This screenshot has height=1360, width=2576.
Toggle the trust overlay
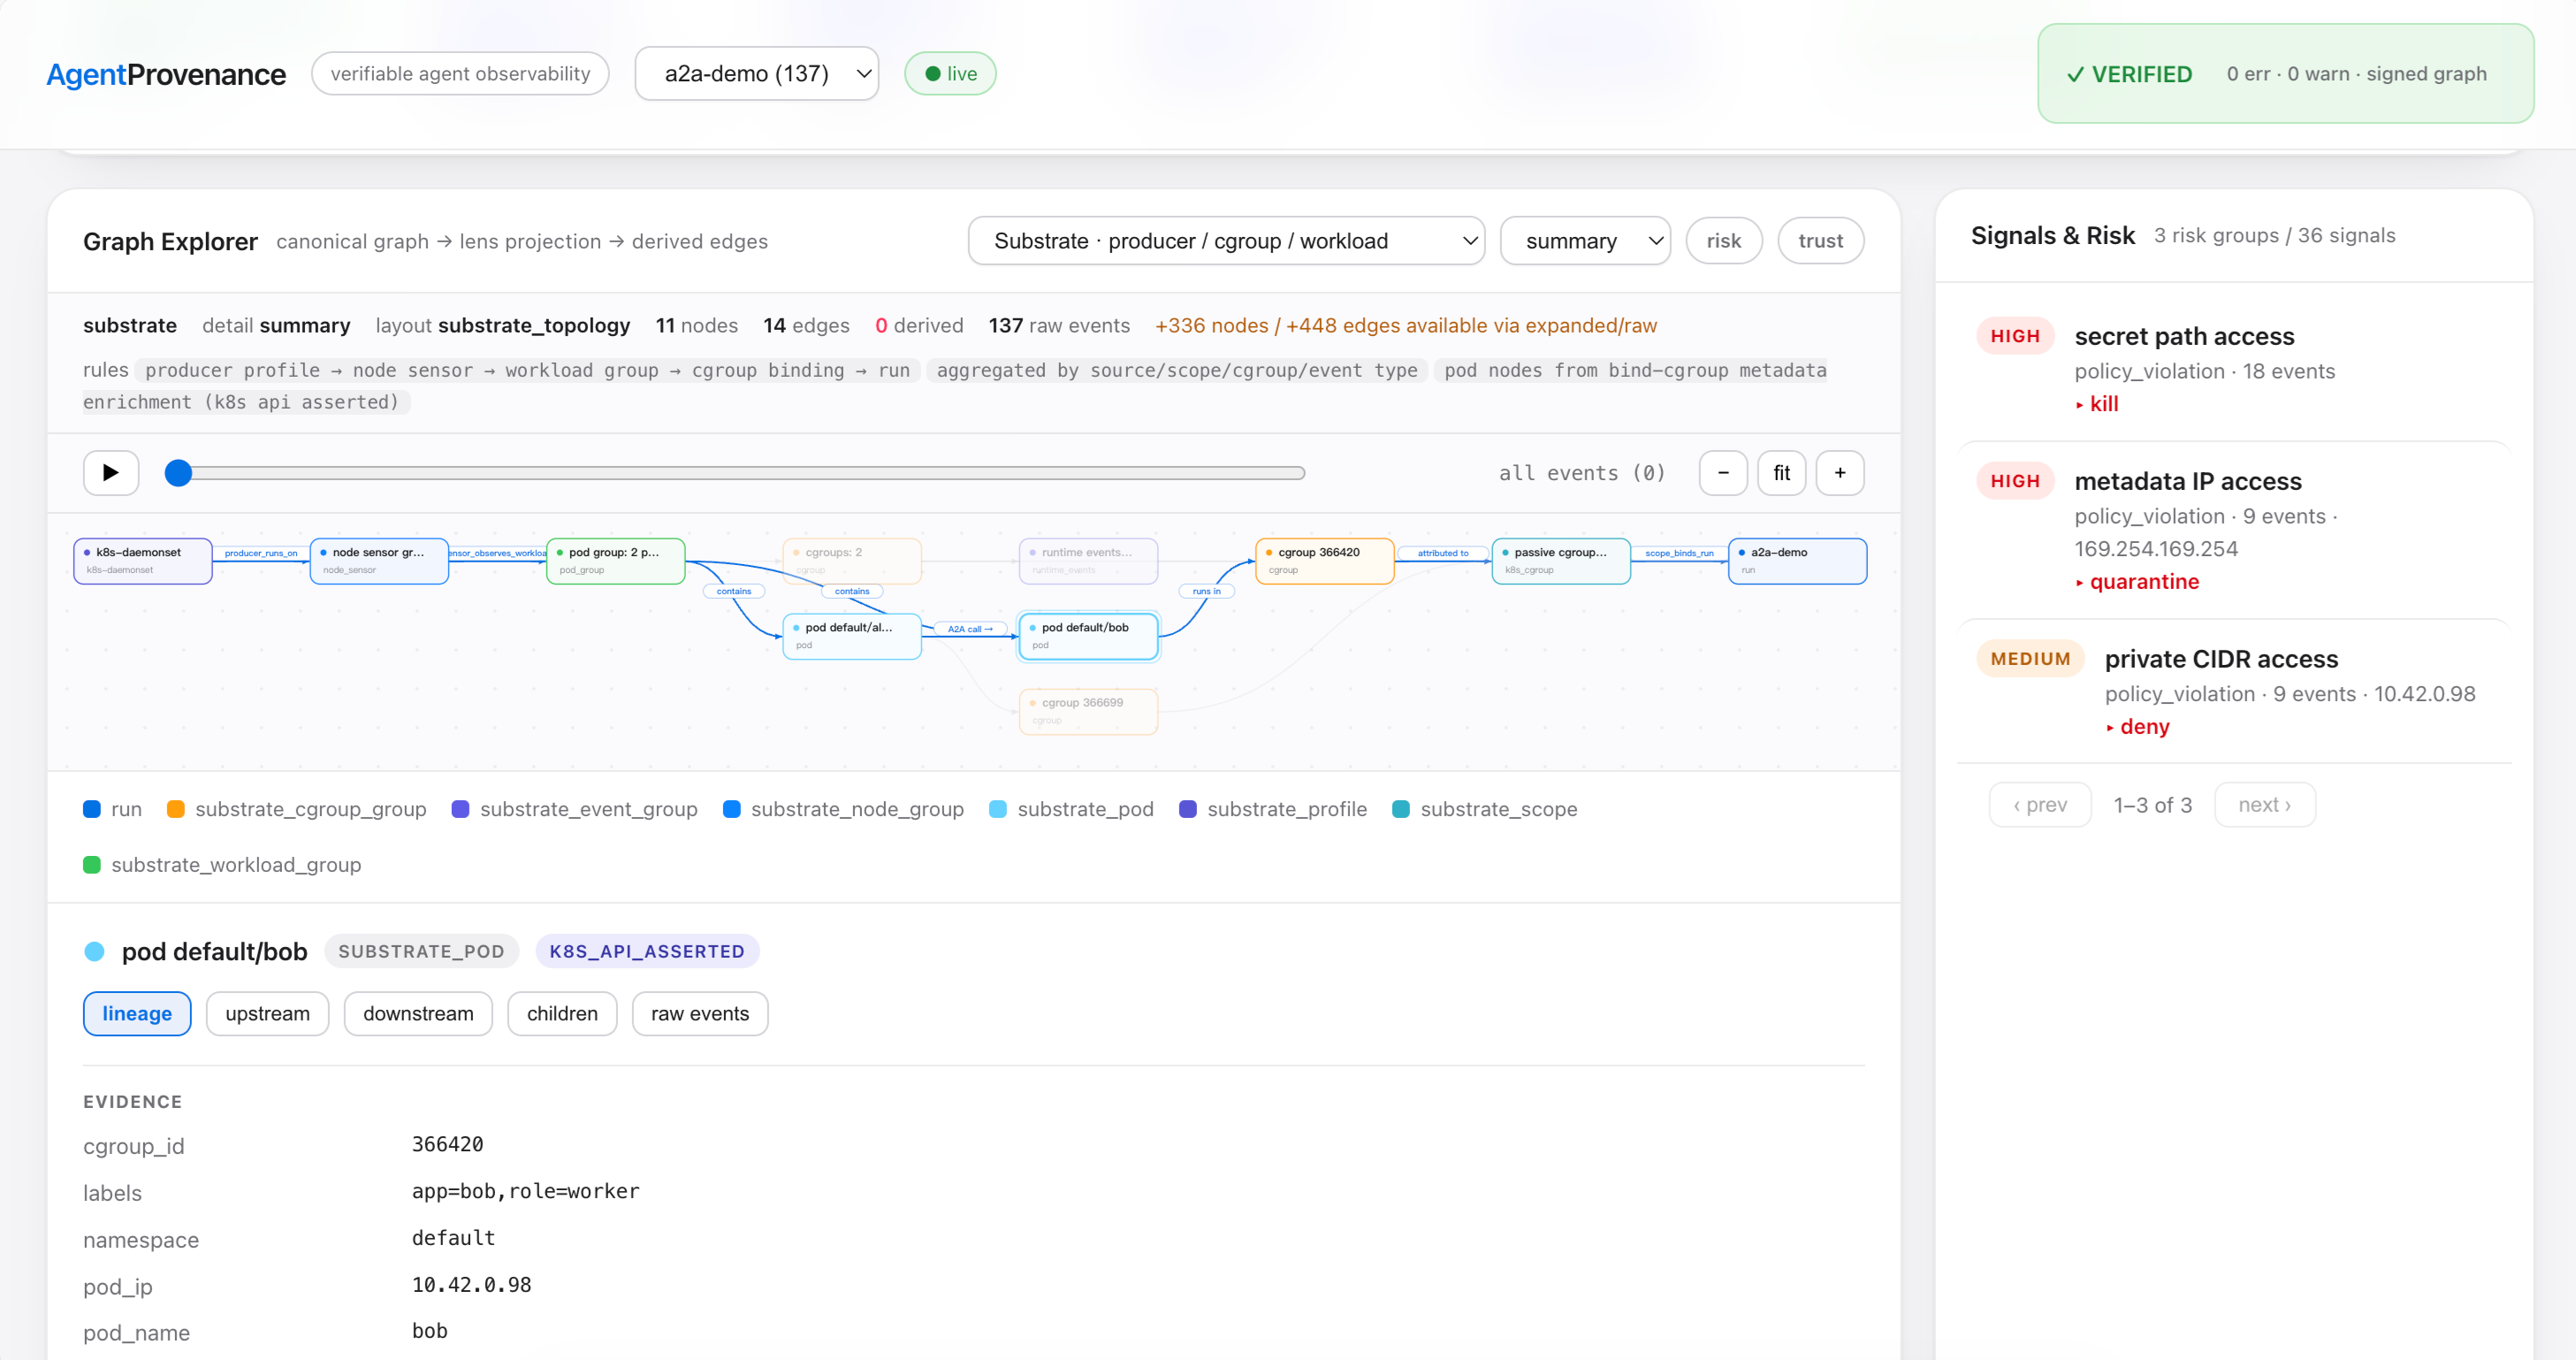click(x=1820, y=241)
